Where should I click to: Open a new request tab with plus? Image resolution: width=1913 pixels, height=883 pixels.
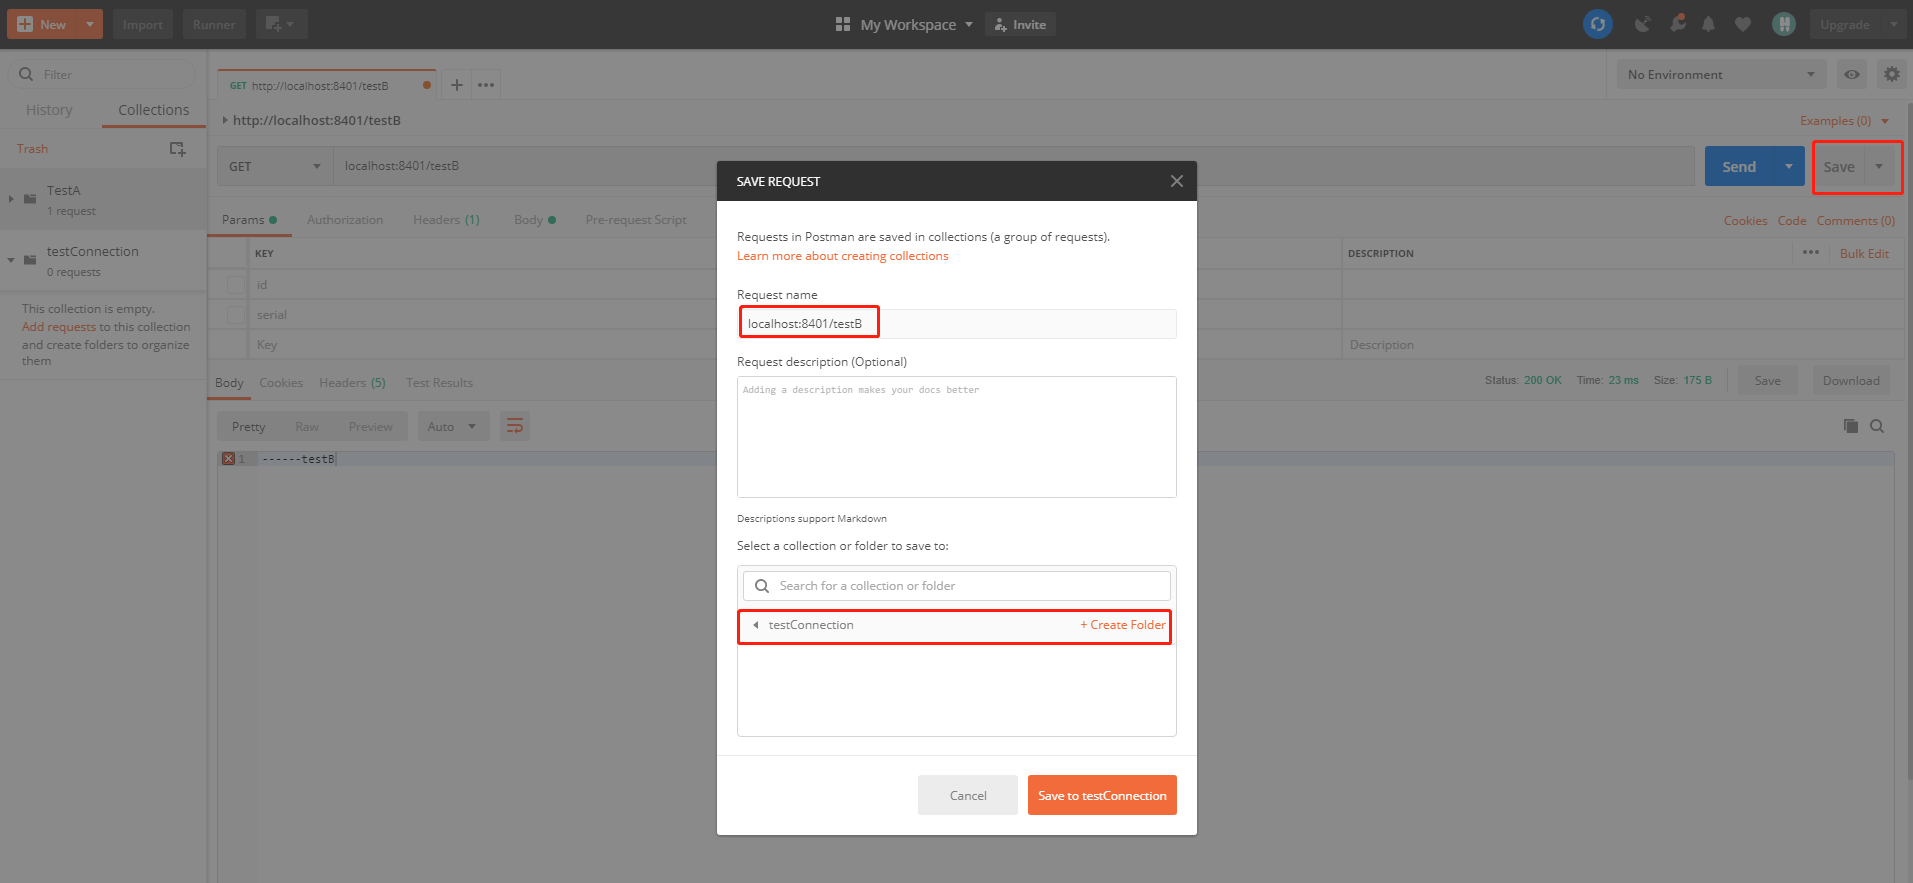tap(456, 85)
